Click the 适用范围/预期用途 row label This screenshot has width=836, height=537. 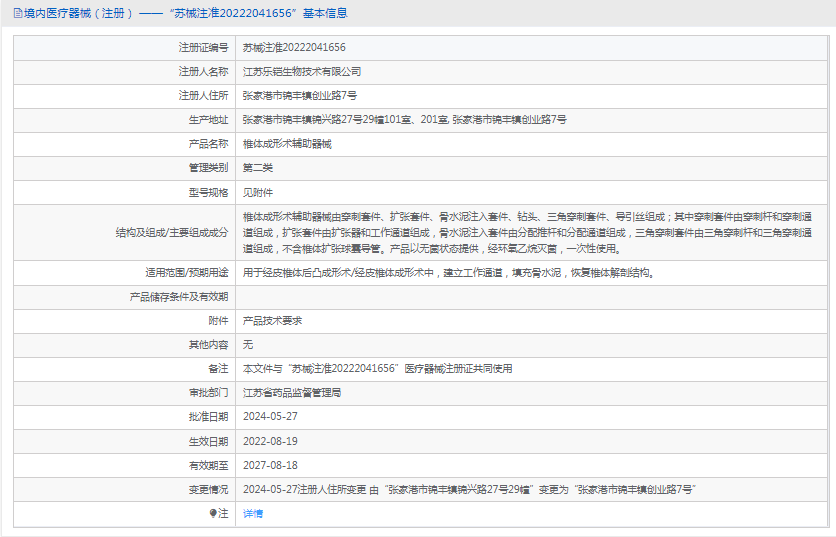tap(187, 272)
